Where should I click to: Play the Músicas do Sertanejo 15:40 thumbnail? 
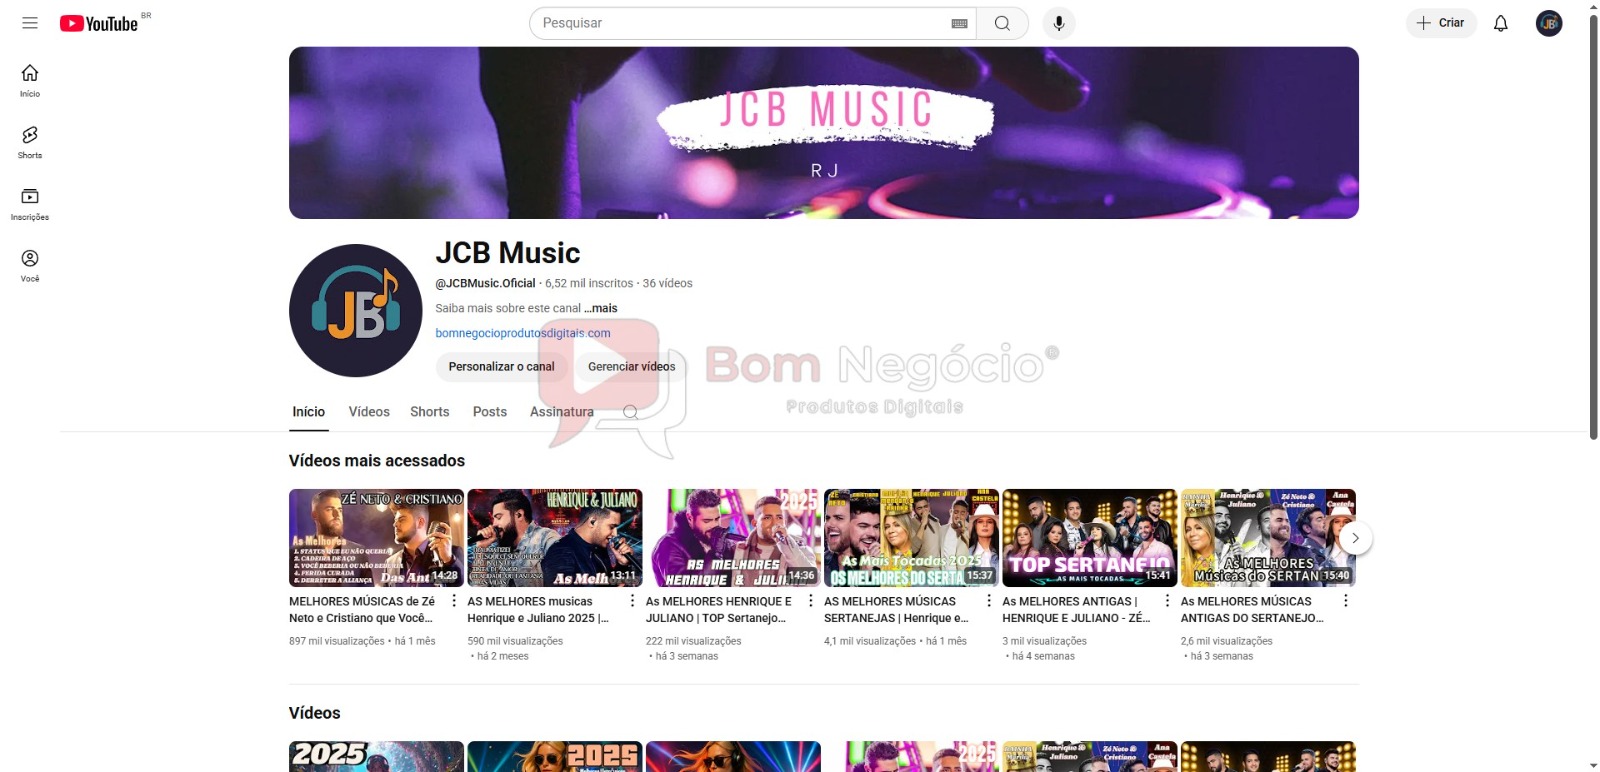click(1268, 538)
